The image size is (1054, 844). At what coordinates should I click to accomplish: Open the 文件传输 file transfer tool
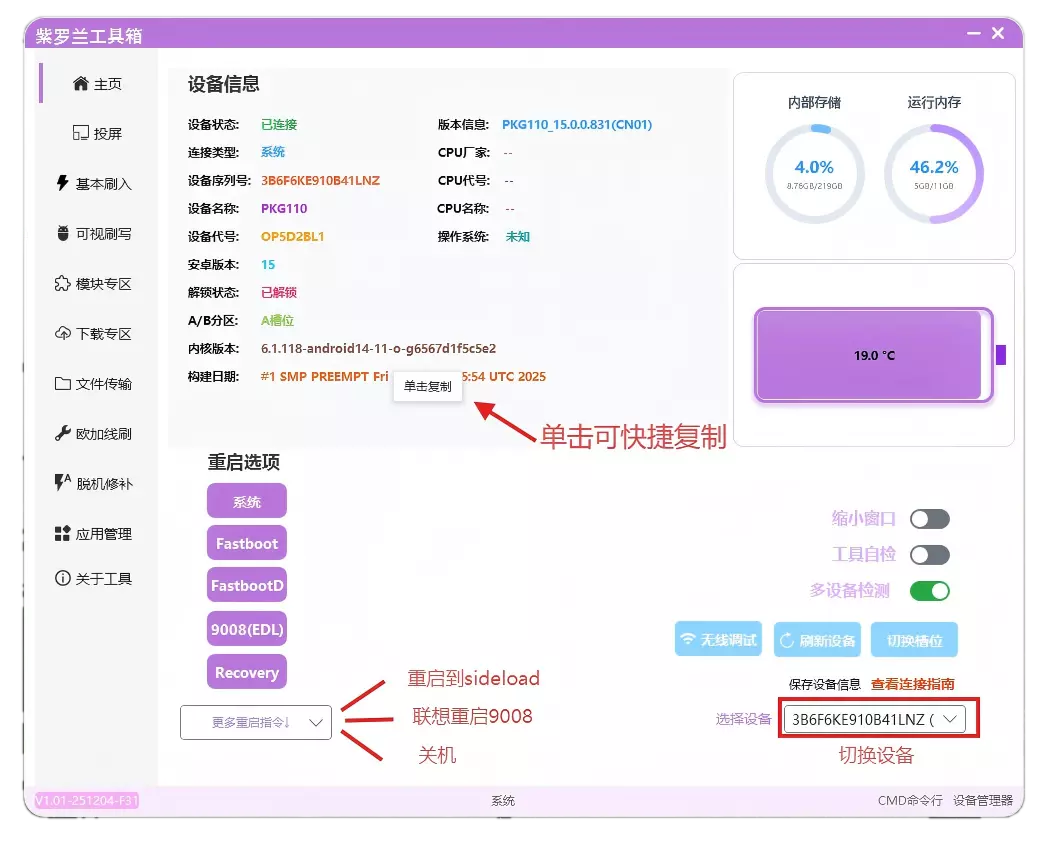pyautogui.click(x=95, y=383)
